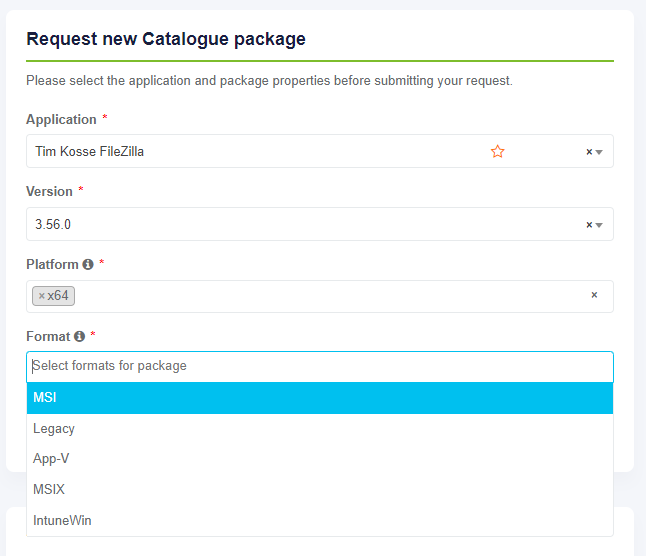Clear the selected Version 3.56.0 x

click(589, 225)
